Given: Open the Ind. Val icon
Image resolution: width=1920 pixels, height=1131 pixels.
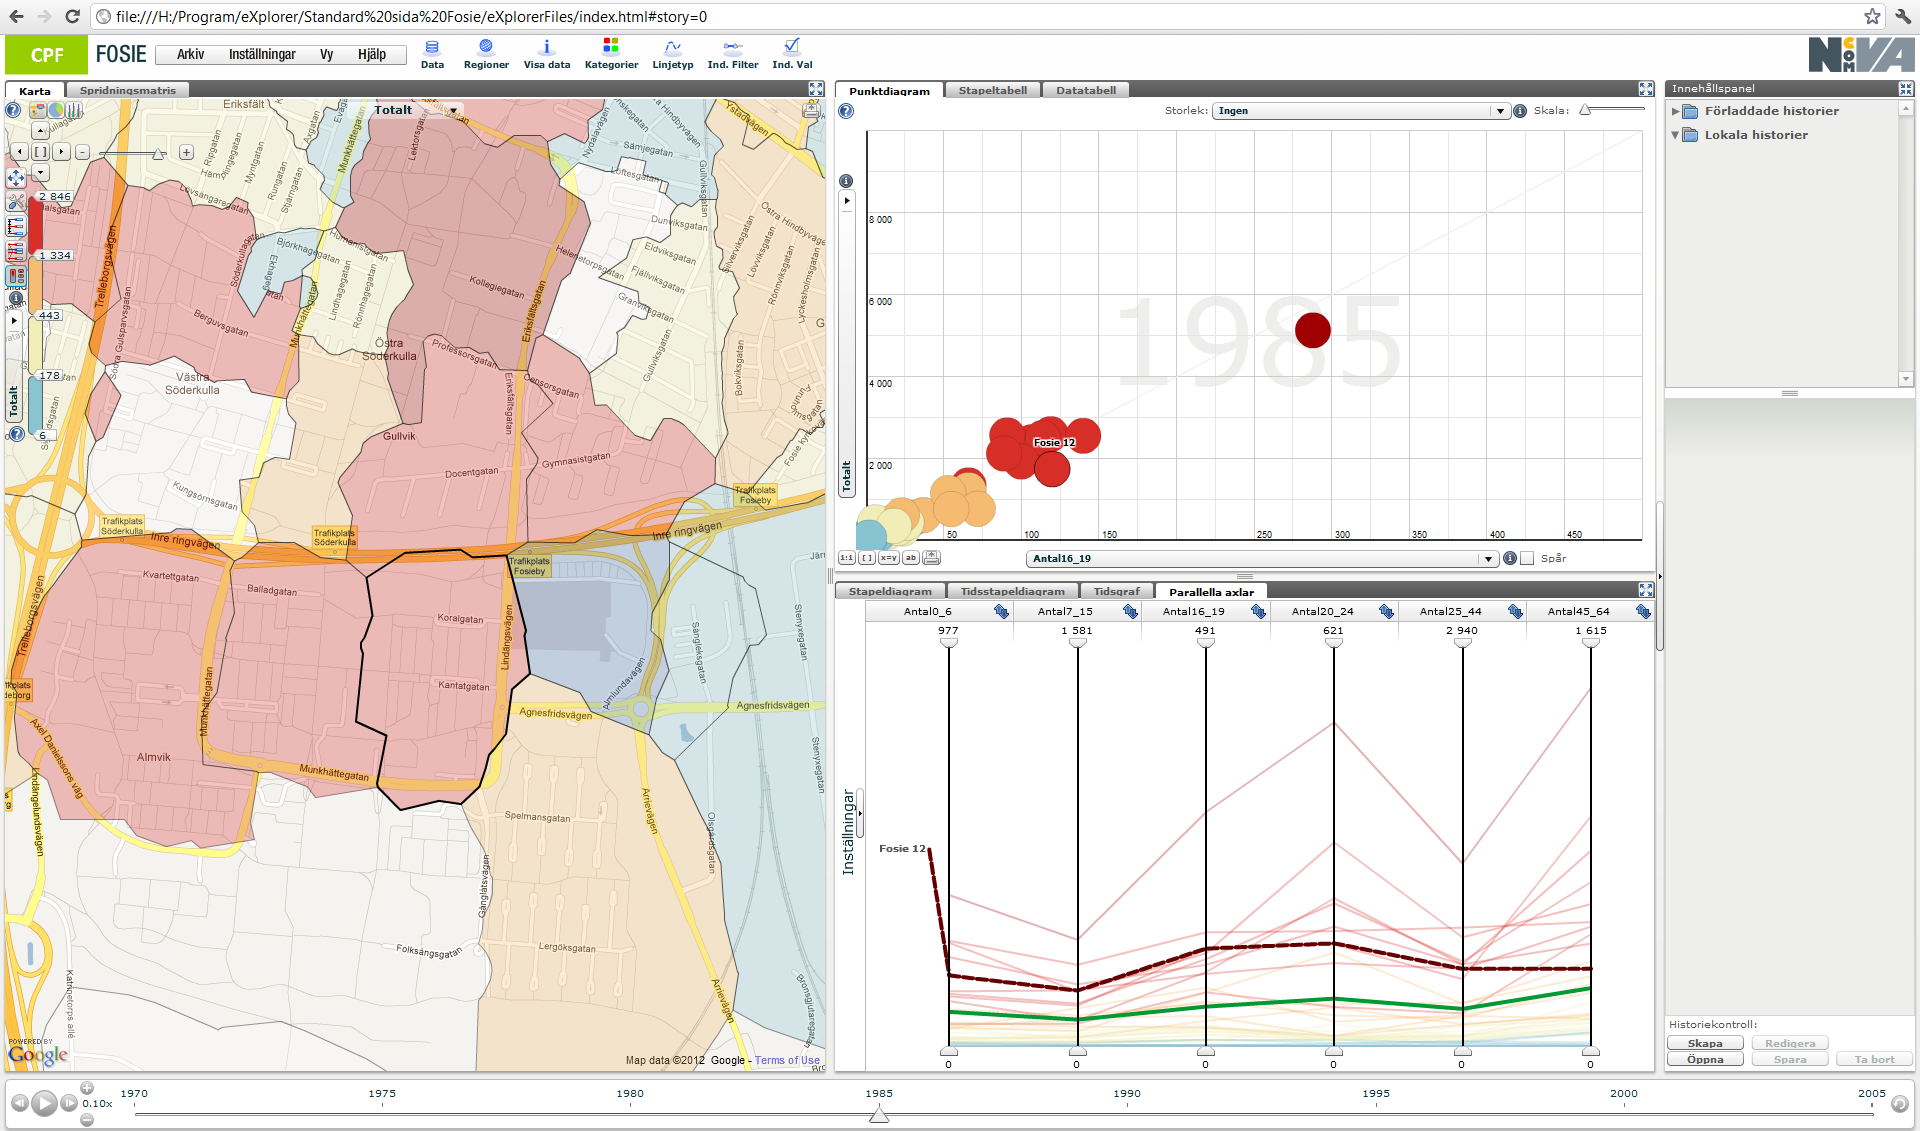Looking at the screenshot, I should pos(792,54).
